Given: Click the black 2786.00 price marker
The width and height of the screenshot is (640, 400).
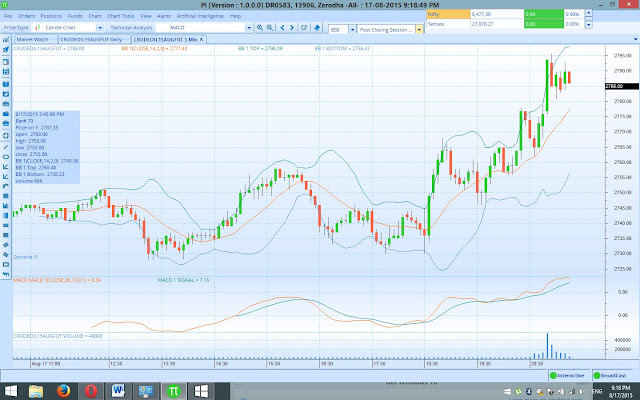Looking at the screenshot, I should tap(622, 86).
